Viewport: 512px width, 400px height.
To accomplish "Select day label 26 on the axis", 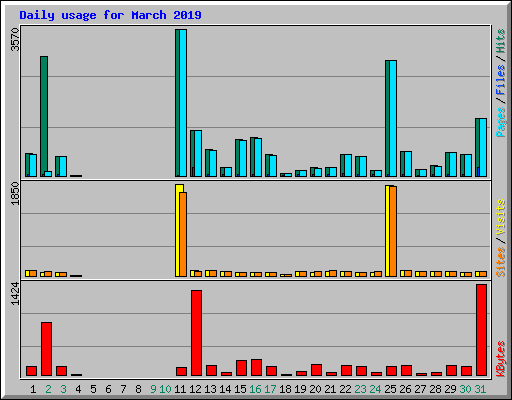I will [x=405, y=389].
